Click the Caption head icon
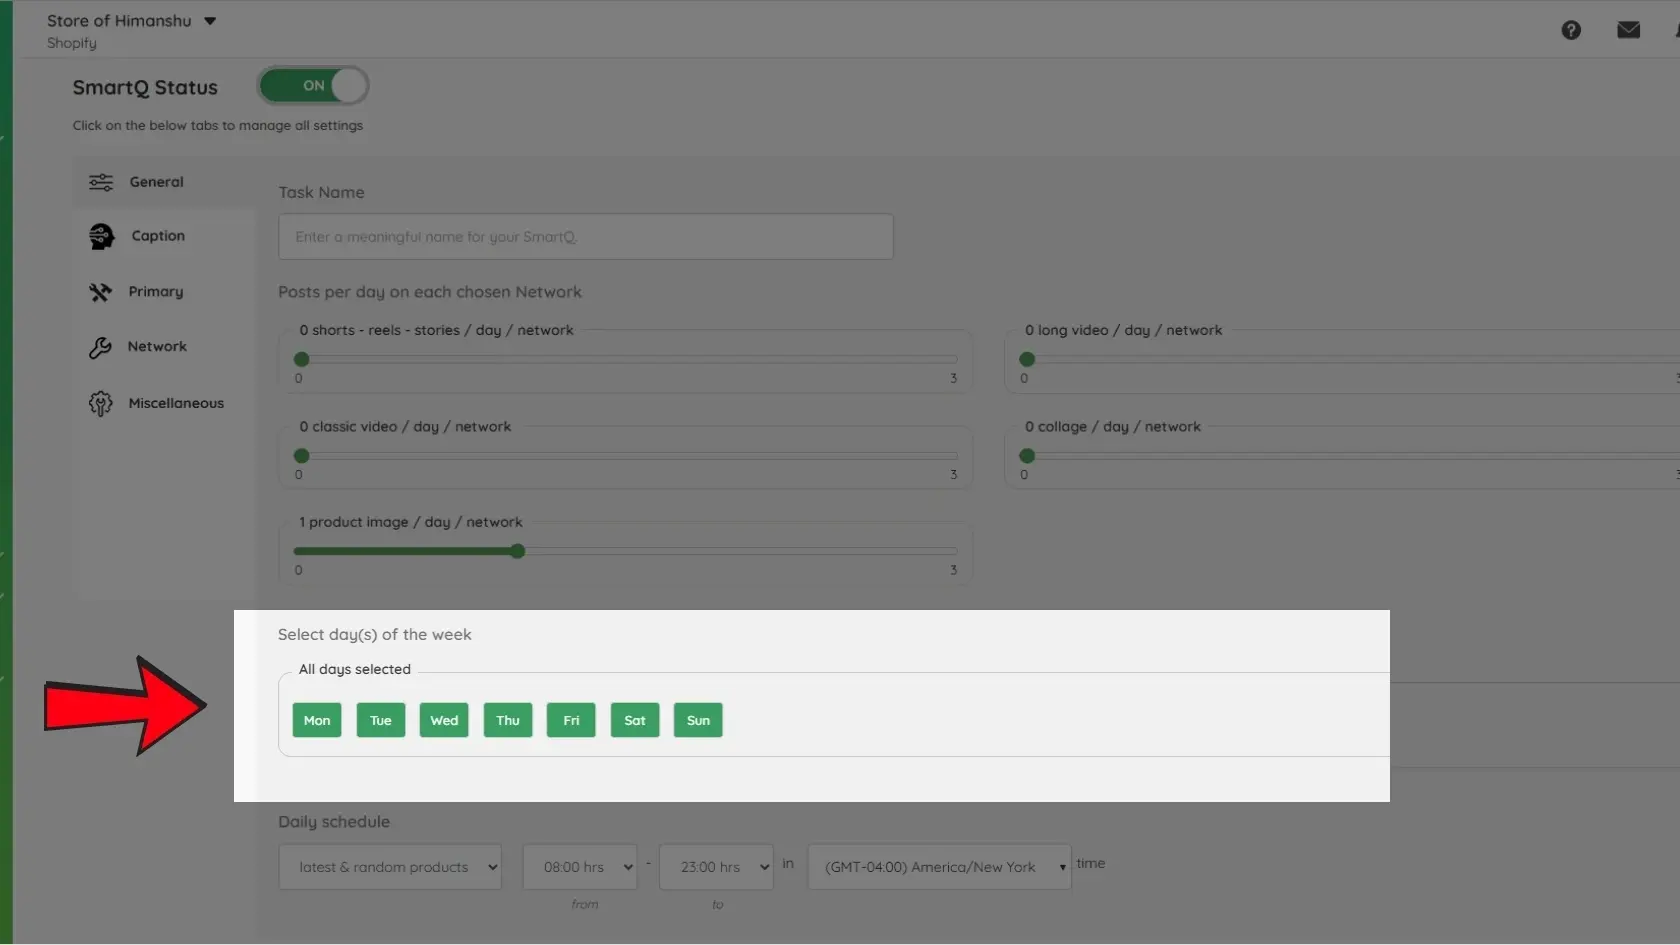The height and width of the screenshot is (945, 1680). 101,236
